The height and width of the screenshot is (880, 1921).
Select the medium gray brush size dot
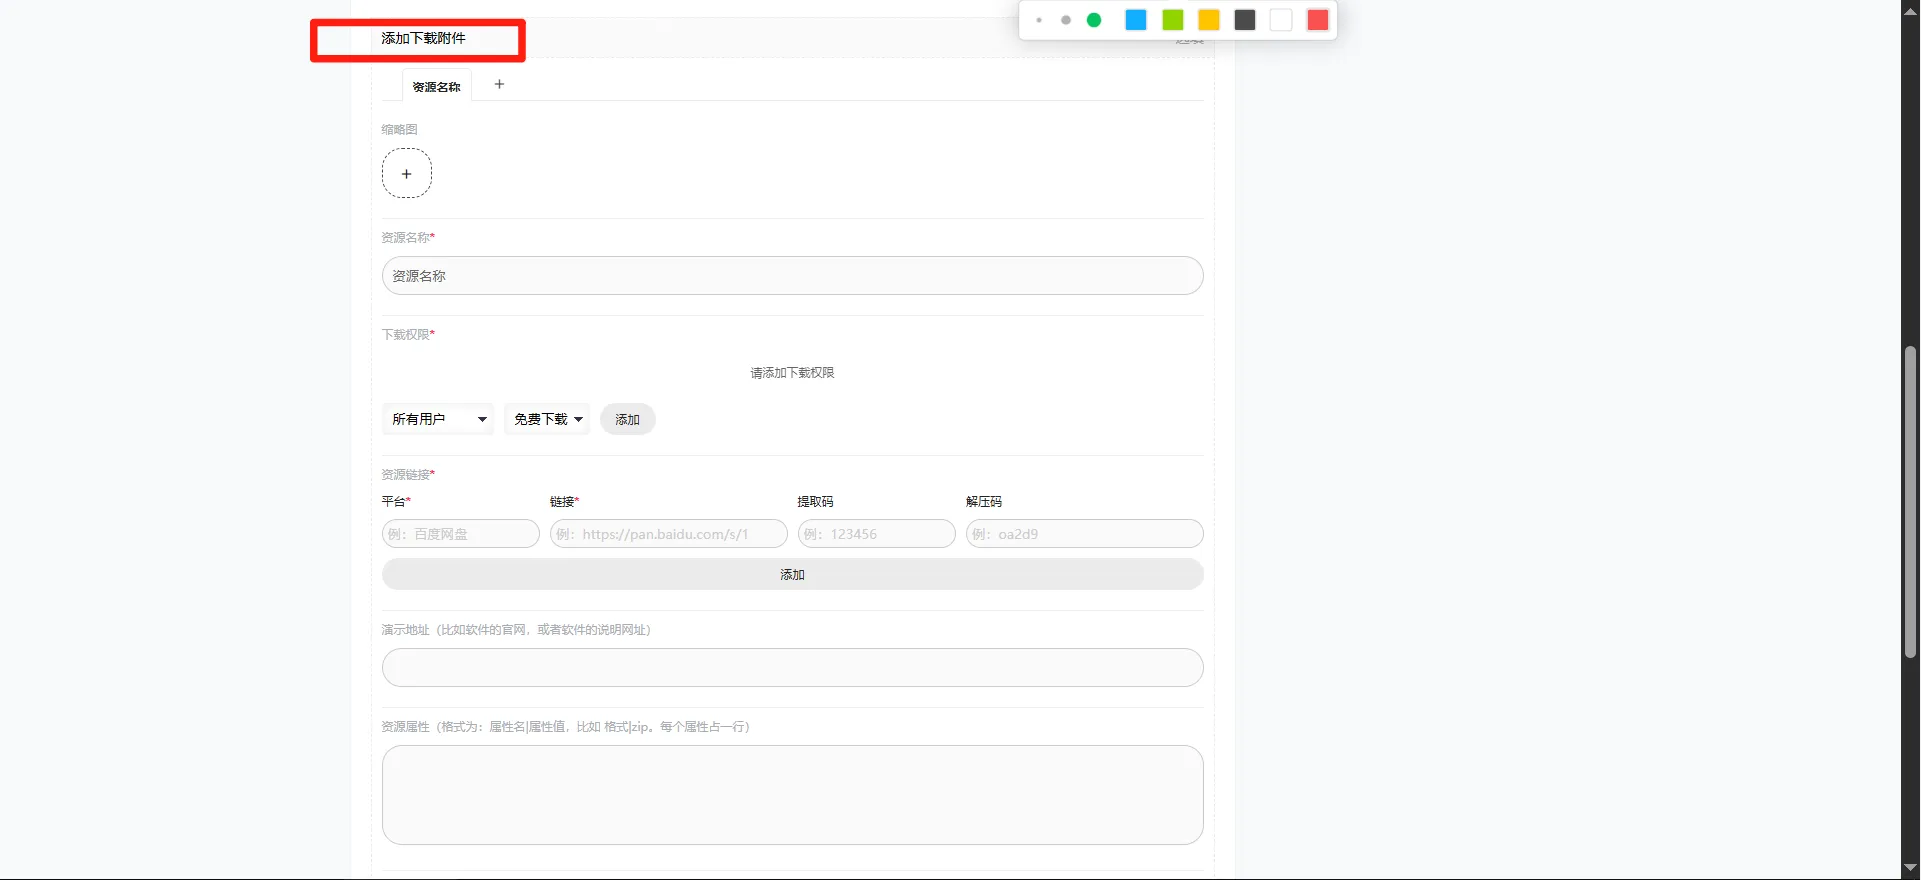click(1066, 20)
